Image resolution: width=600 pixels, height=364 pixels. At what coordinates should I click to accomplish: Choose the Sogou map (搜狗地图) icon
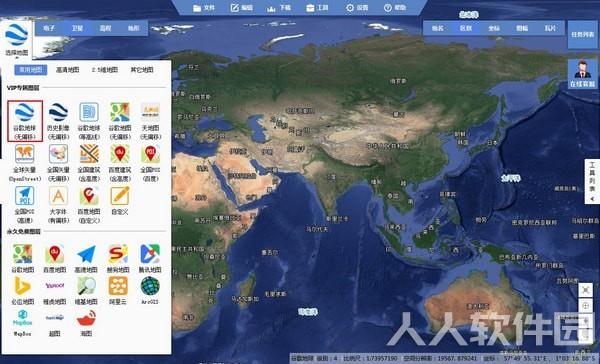pos(118,254)
